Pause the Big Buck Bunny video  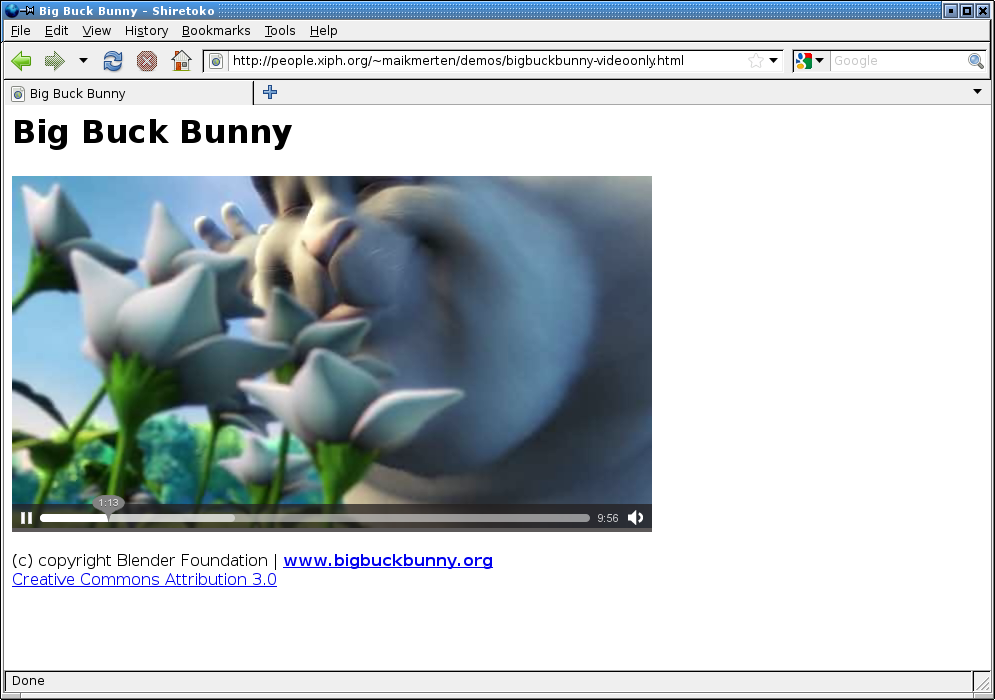[27, 518]
